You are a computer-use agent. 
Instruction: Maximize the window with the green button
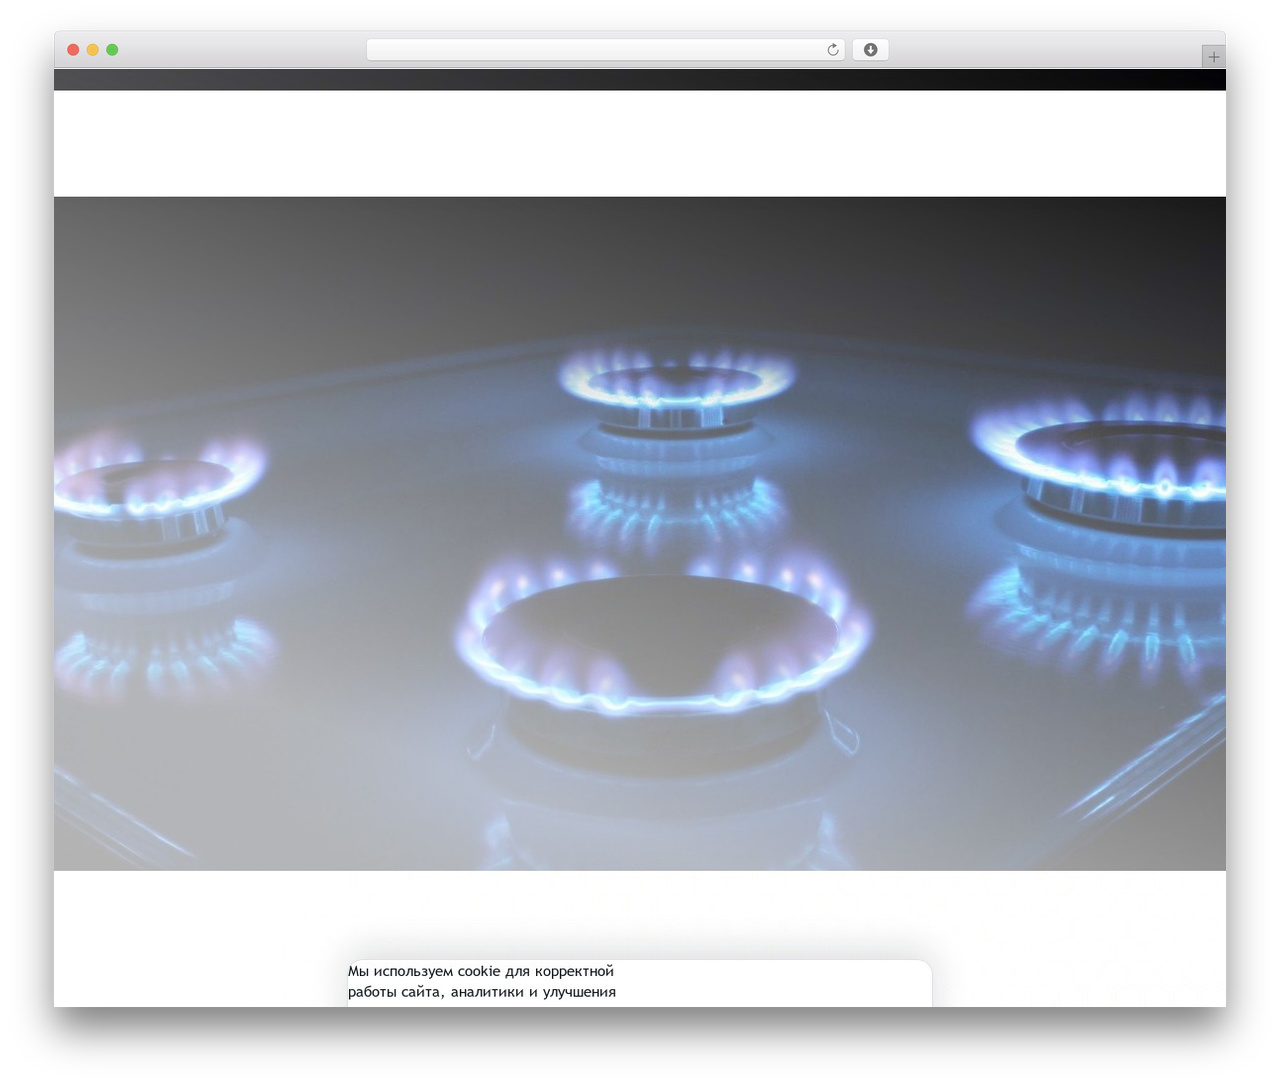[x=112, y=50]
